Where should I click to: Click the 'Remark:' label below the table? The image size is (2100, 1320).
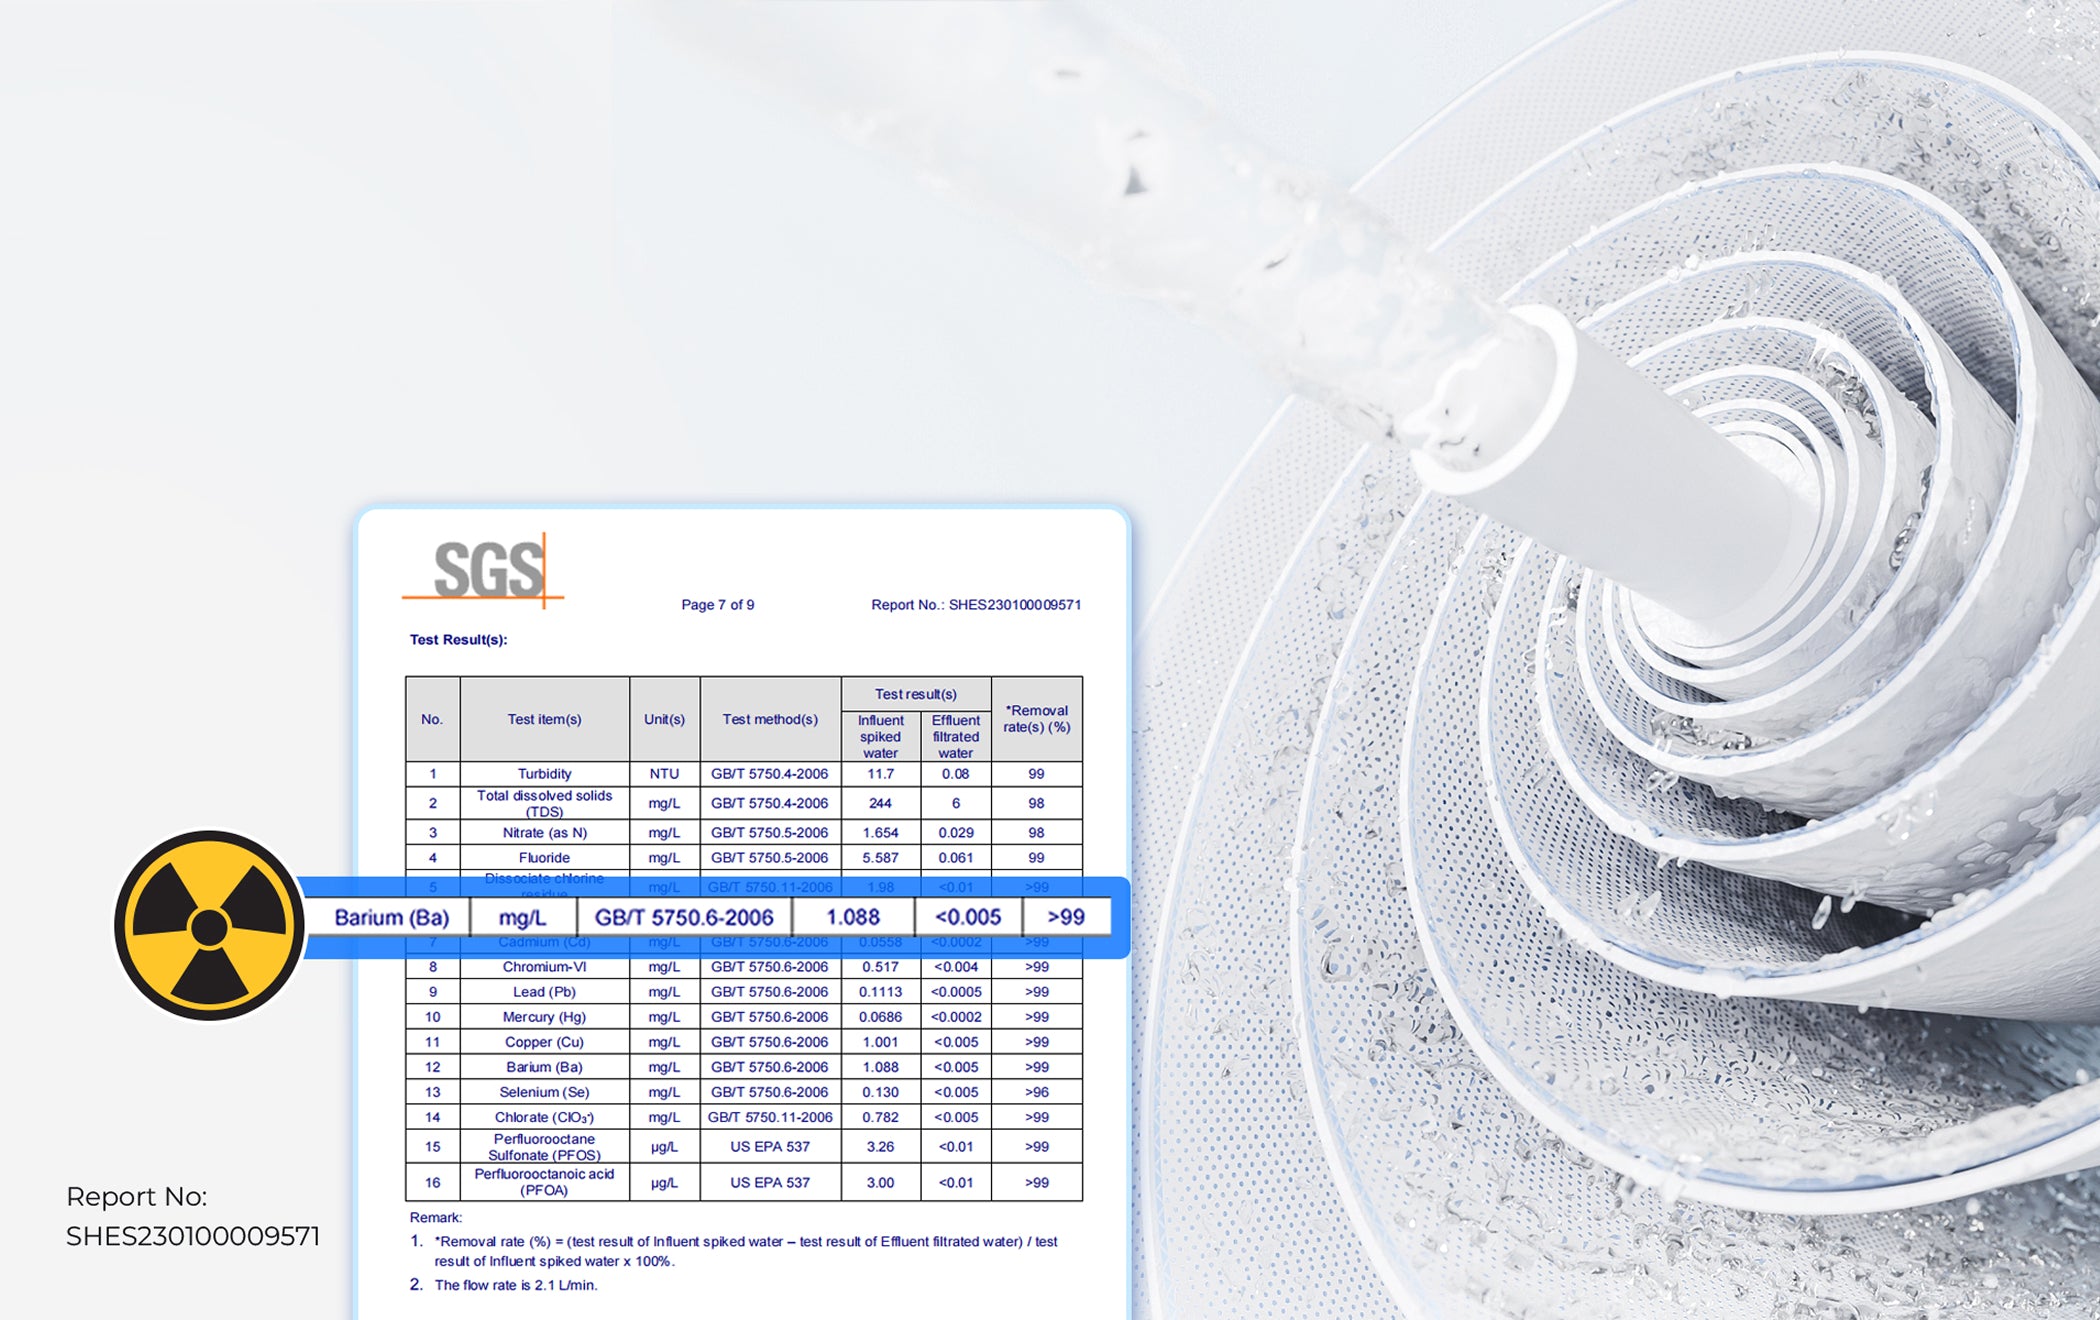[x=436, y=1218]
